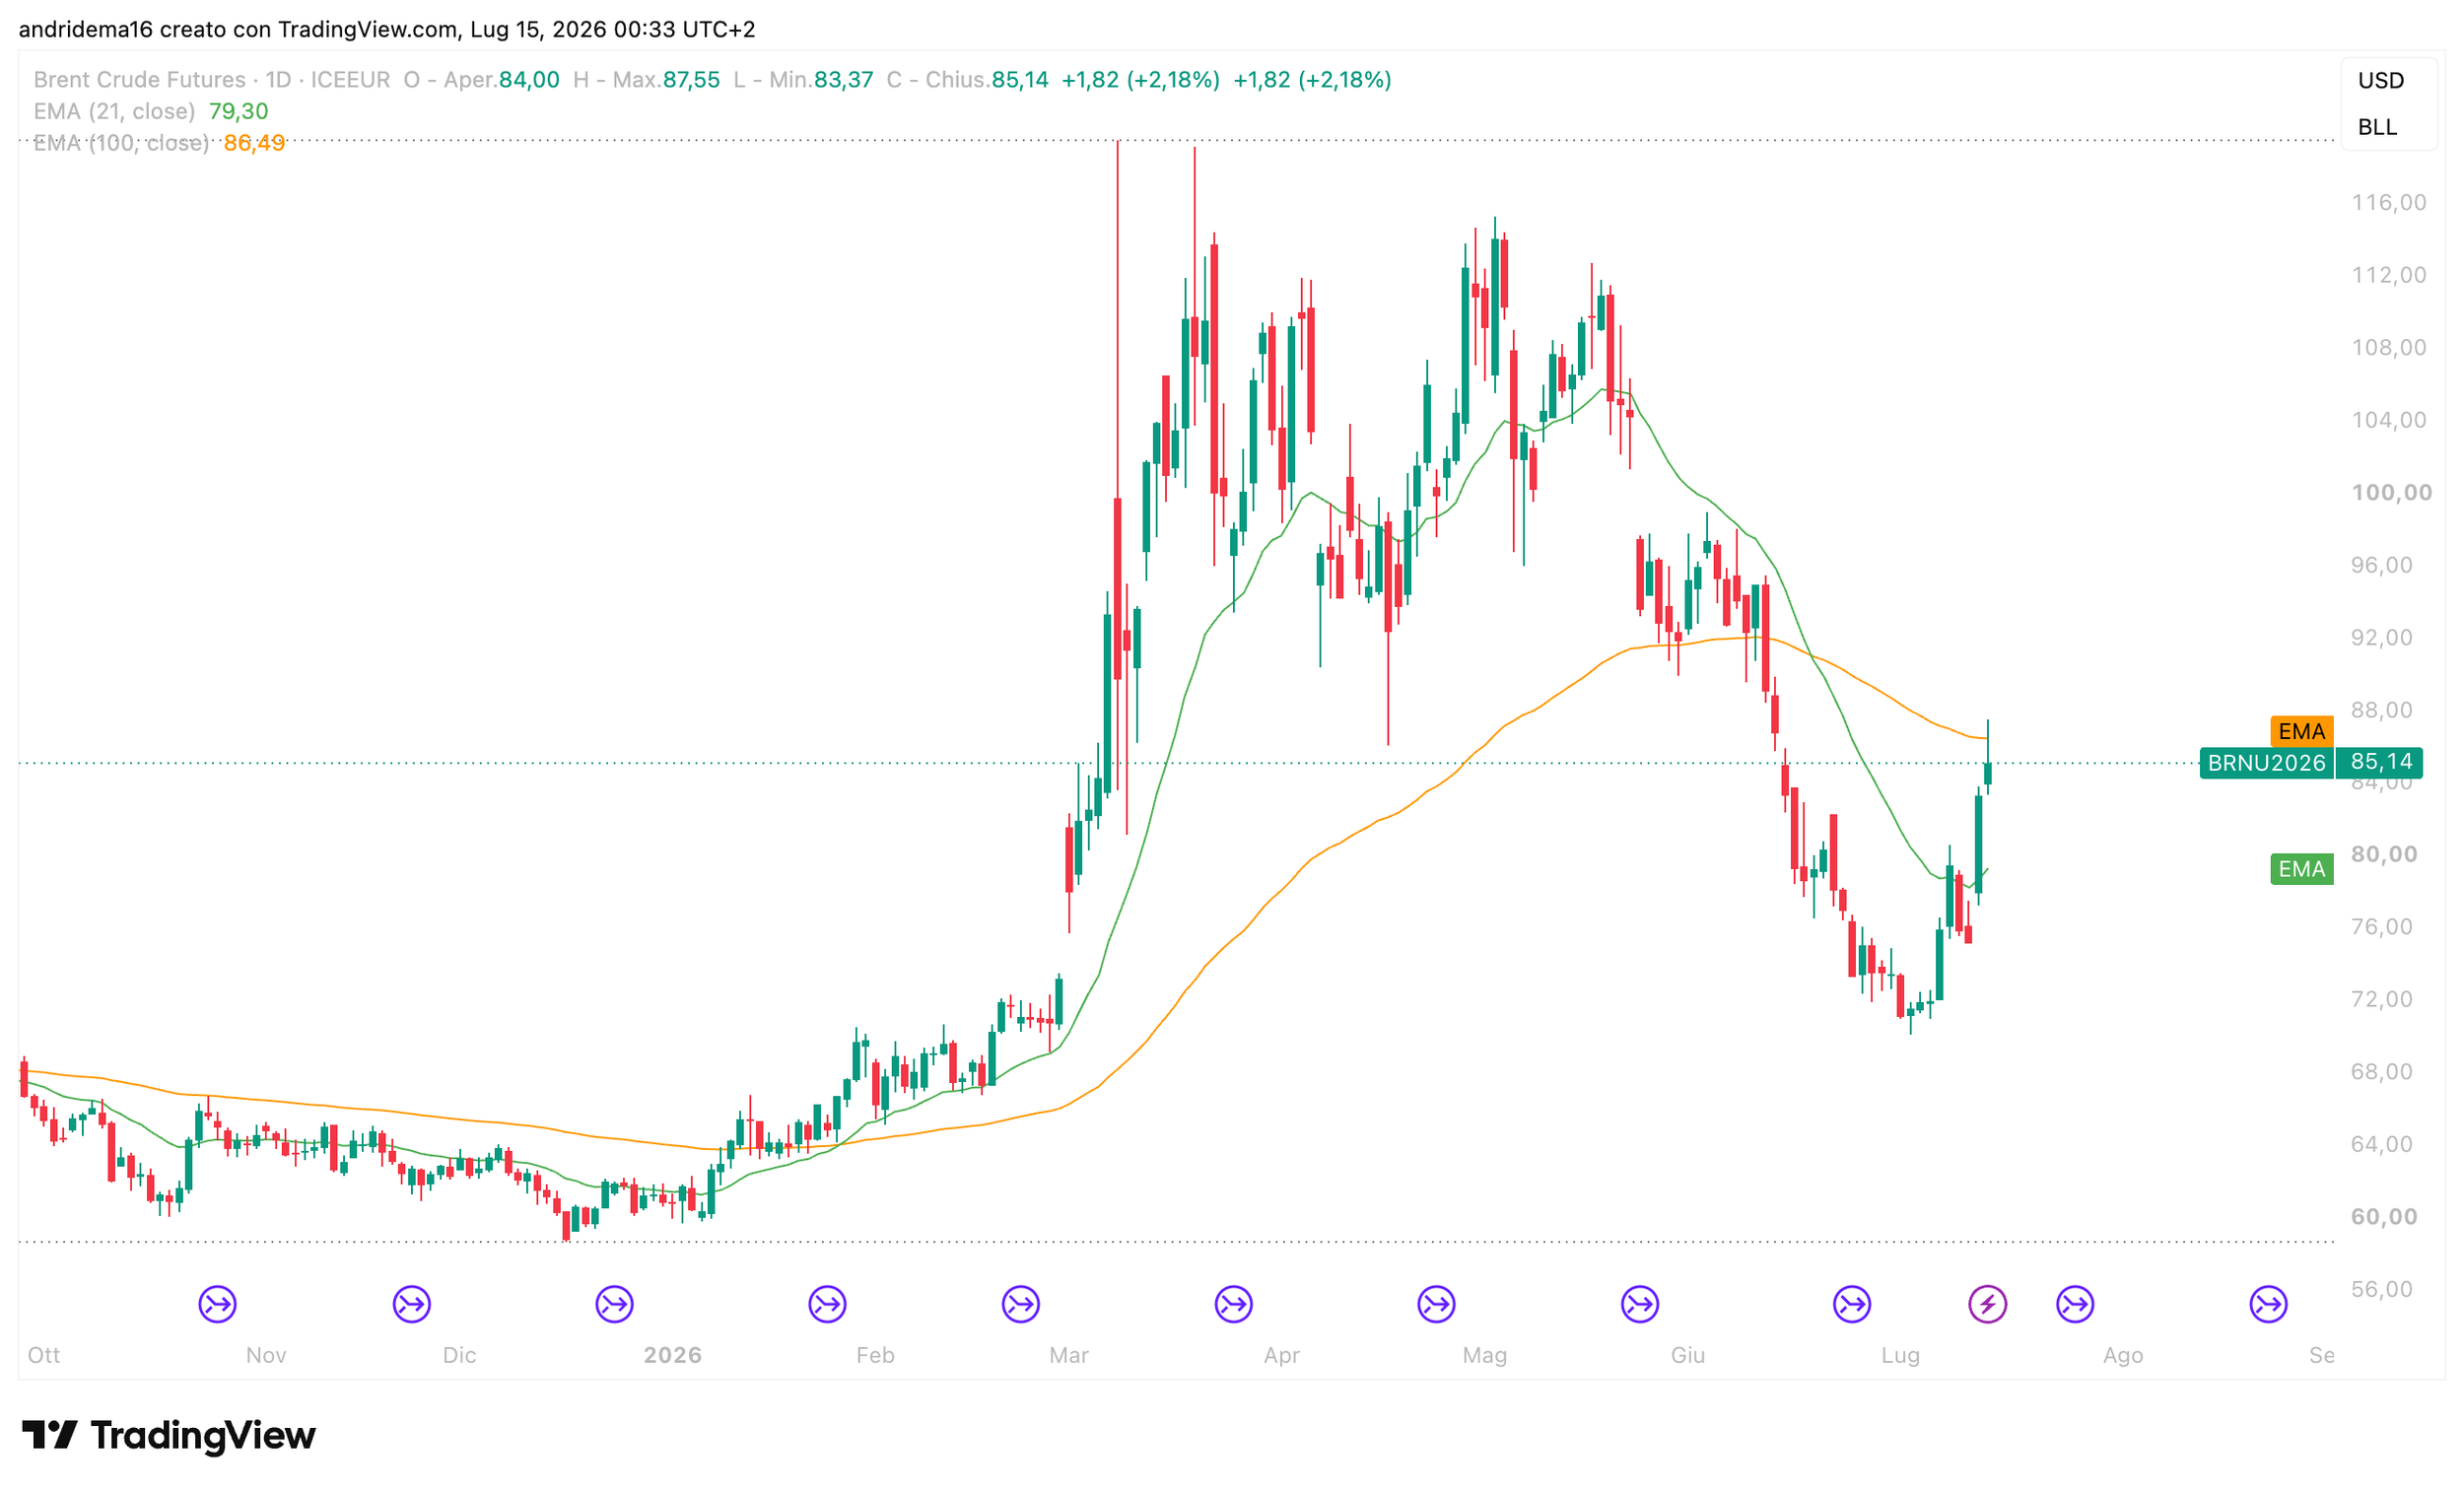Screen dimensions: 2464x1491
Task: Click the Lug label on time axis
Action: [x=1900, y=1355]
